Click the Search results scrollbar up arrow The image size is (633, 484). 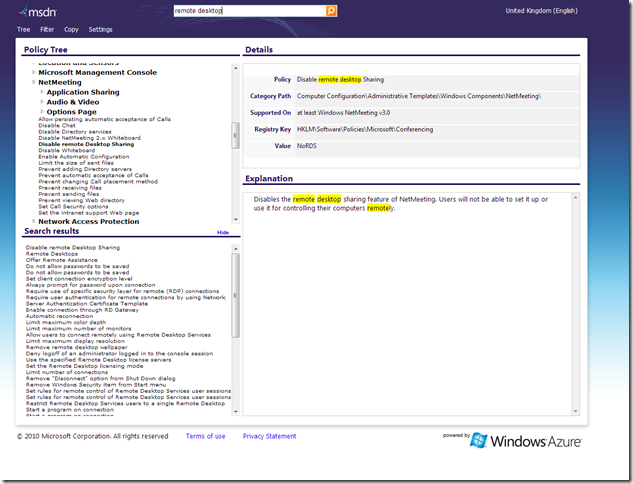point(236,249)
